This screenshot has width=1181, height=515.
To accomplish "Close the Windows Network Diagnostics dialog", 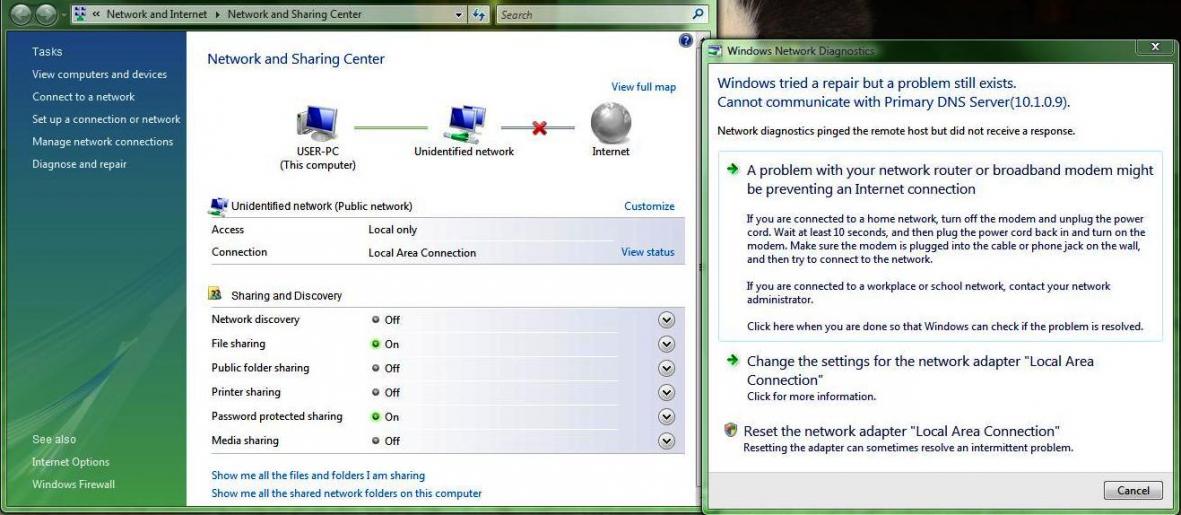I will click(x=1155, y=47).
